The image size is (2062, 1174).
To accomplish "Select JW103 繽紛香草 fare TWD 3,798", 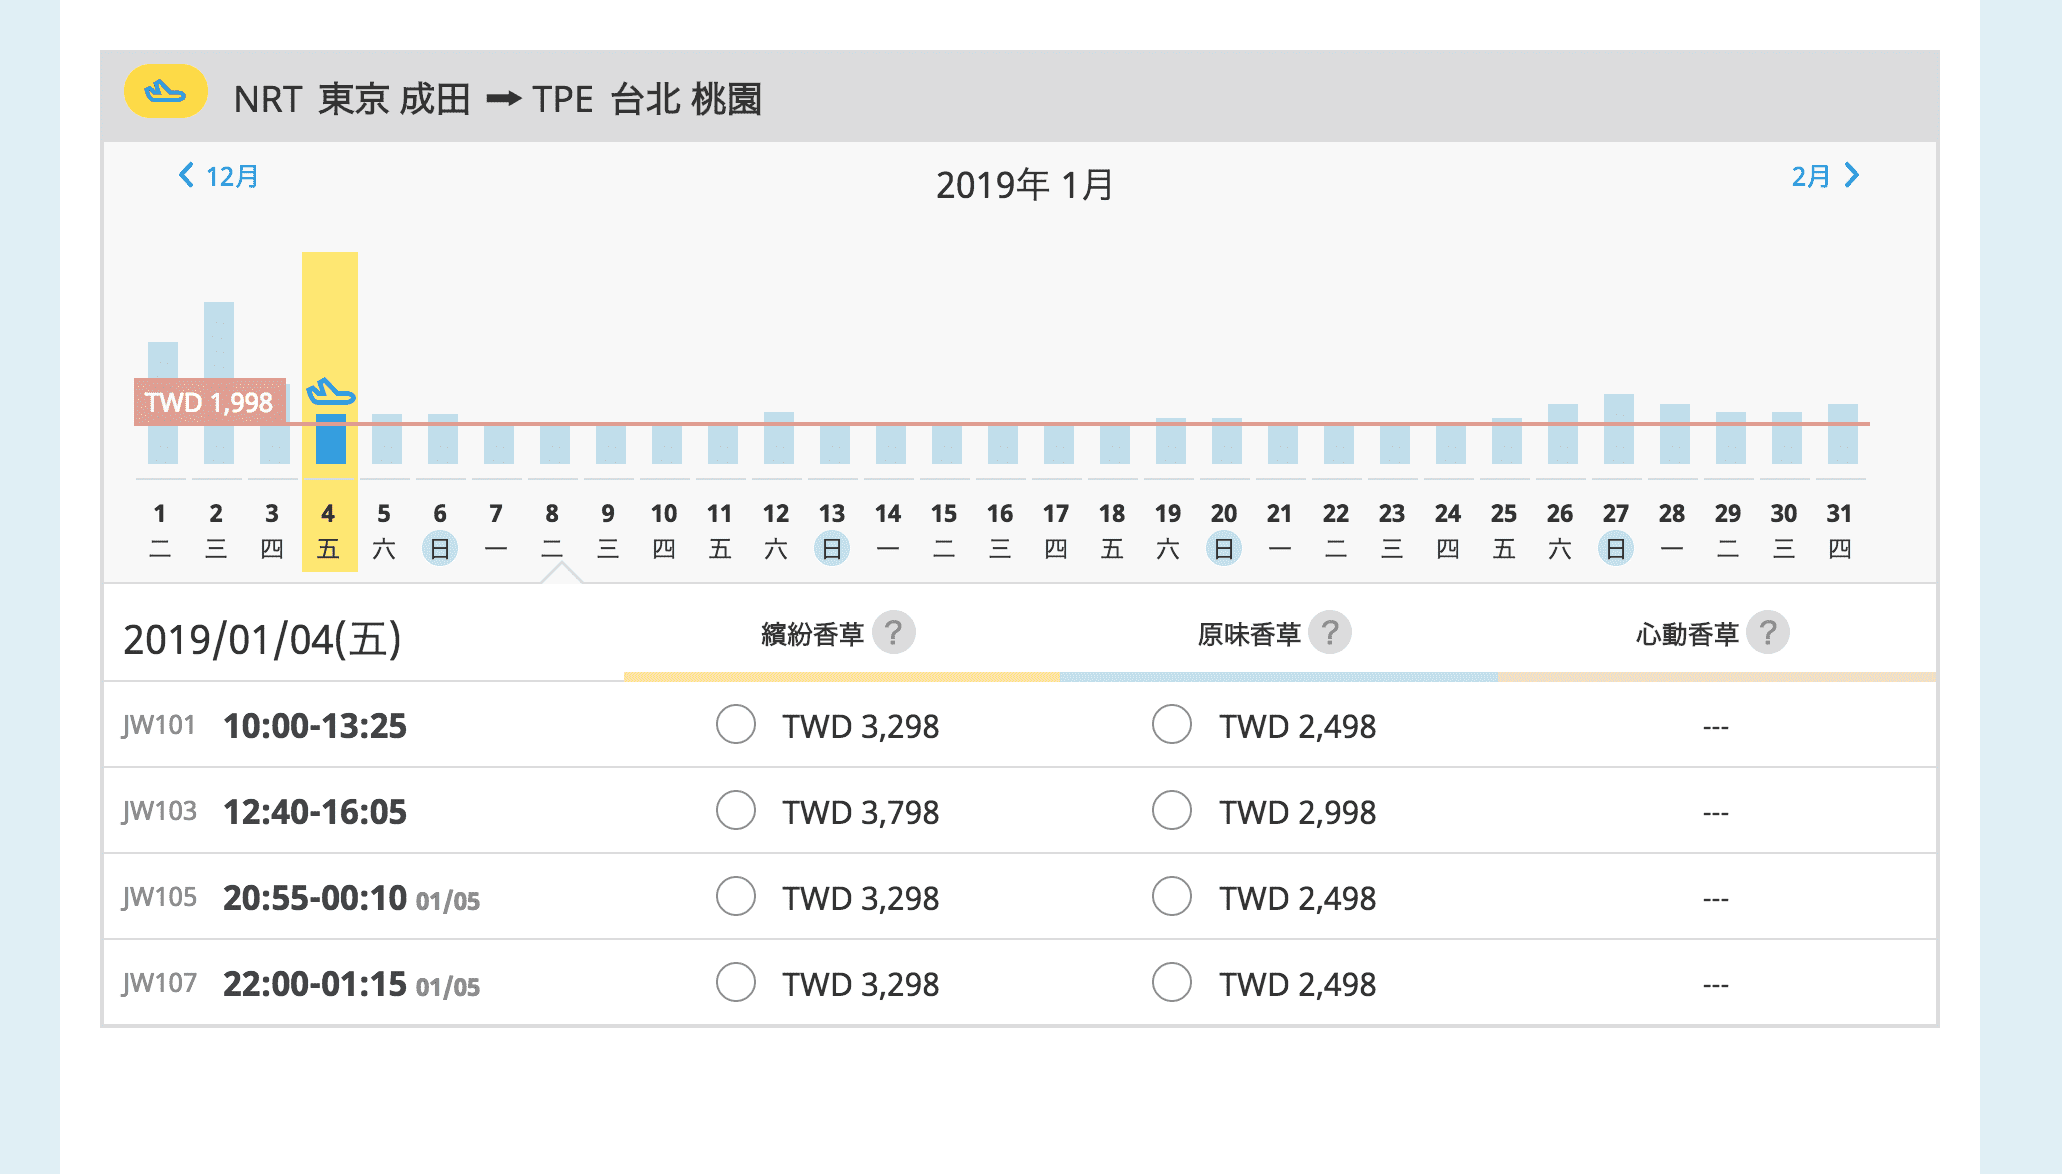I will coord(736,810).
